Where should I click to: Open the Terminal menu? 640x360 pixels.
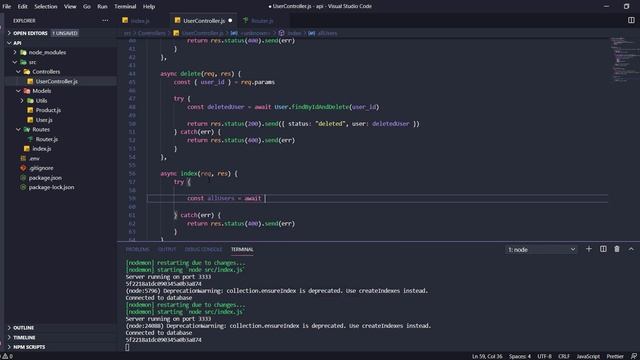[125, 7]
